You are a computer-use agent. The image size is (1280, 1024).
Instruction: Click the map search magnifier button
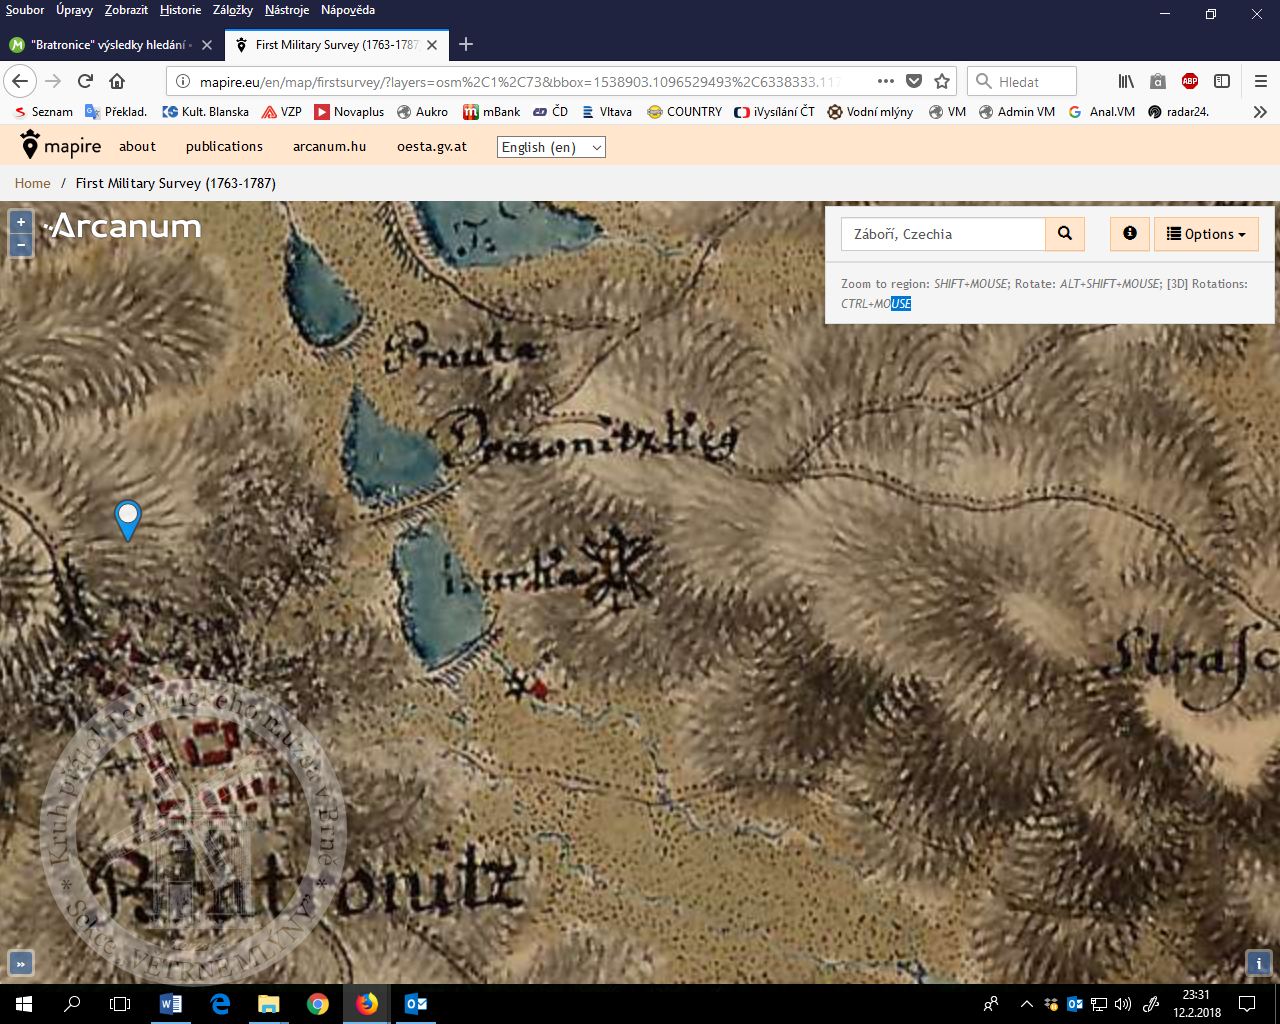click(1065, 234)
